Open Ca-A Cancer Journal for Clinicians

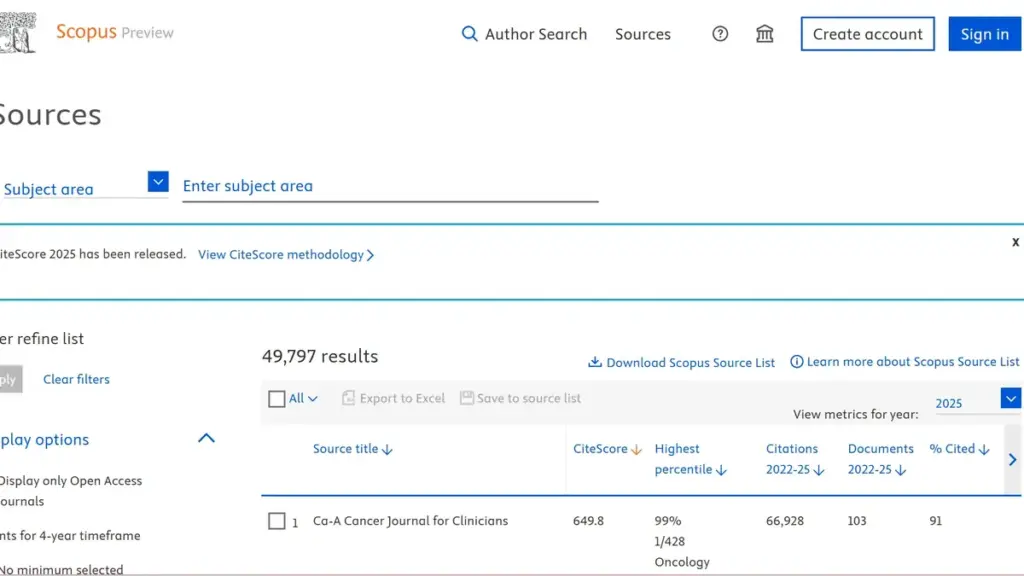click(410, 521)
